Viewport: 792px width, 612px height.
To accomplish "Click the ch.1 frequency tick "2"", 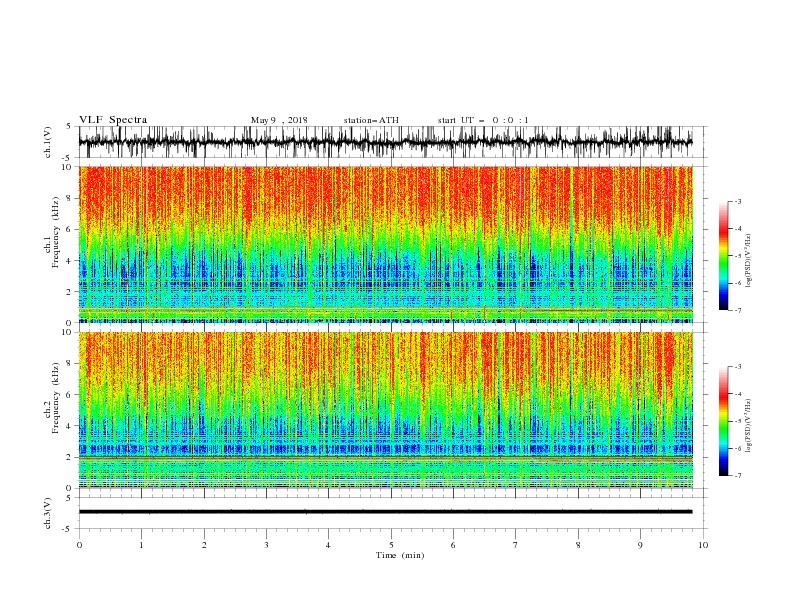I will tap(69, 292).
